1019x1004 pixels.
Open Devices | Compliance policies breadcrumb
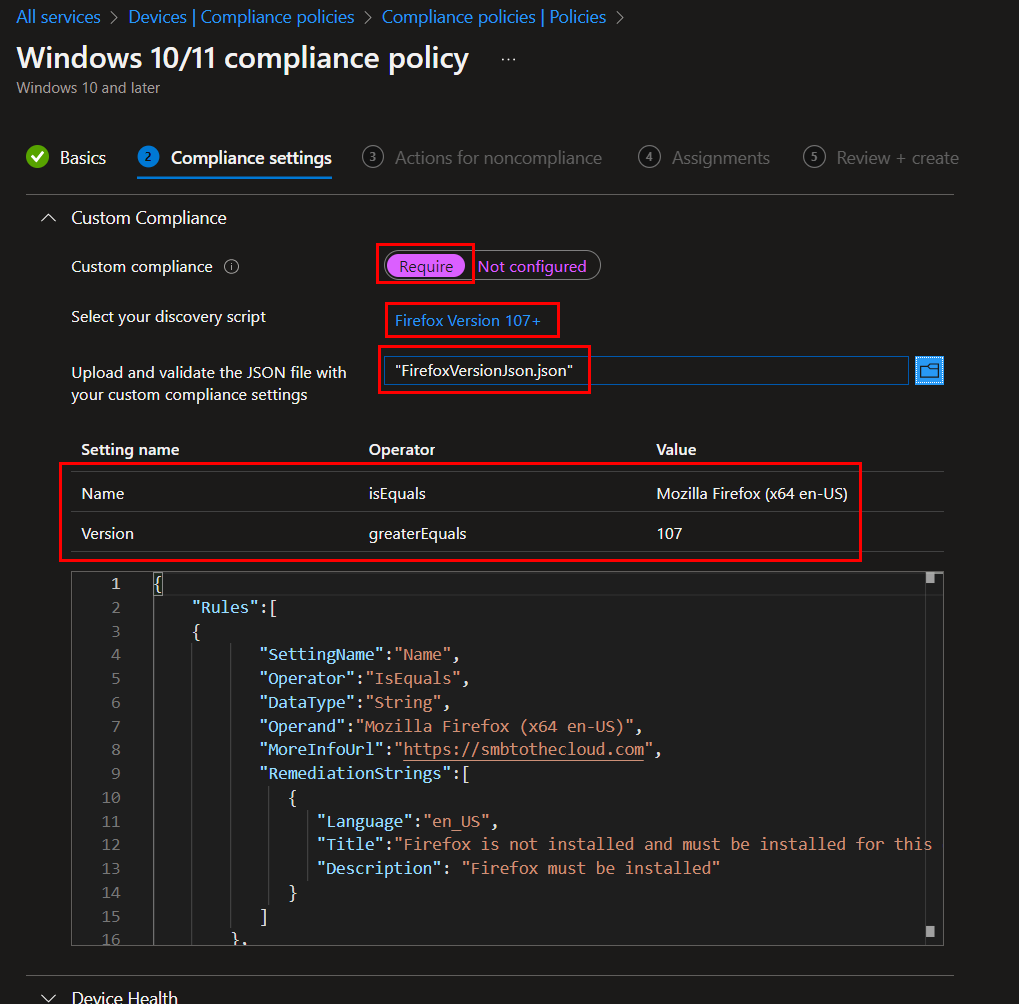[241, 17]
